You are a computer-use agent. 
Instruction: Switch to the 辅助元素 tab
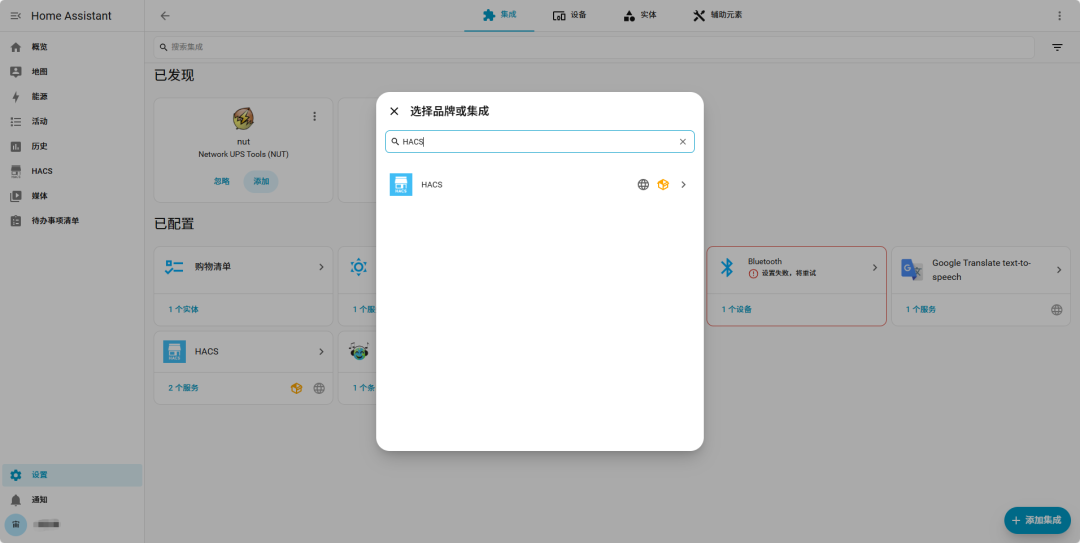[717, 15]
